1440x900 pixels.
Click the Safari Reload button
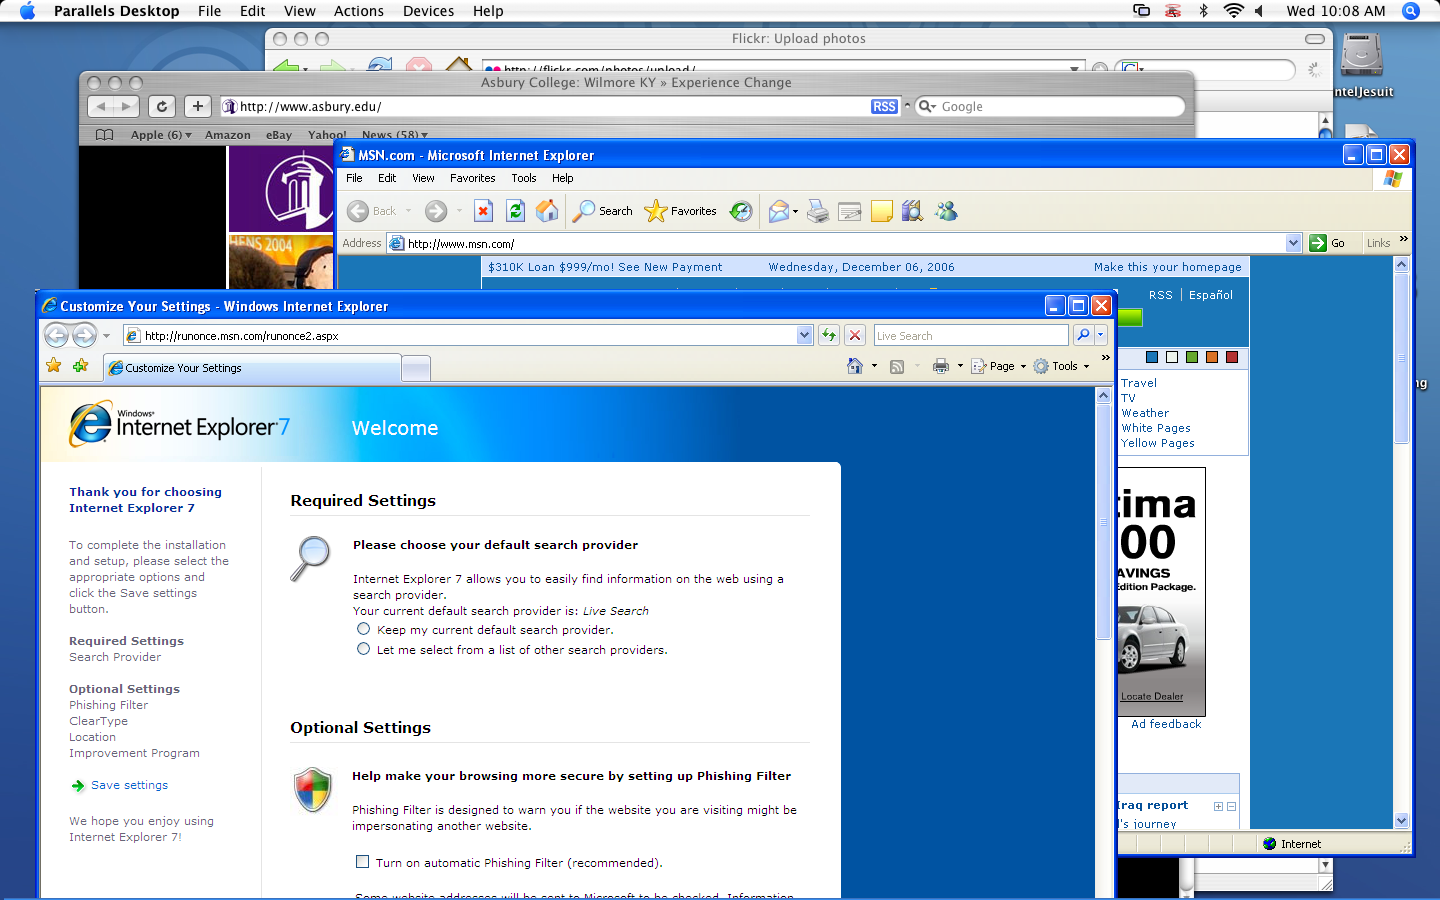162,106
